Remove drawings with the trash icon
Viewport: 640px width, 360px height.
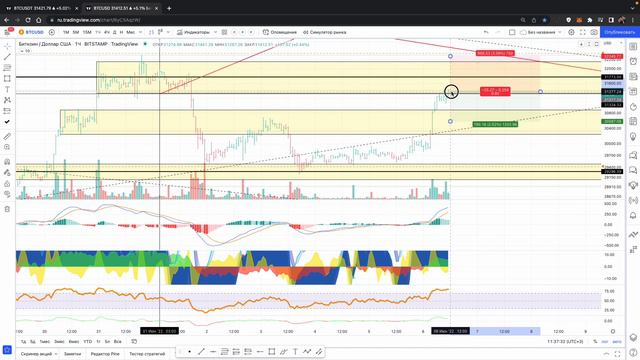tap(7, 209)
